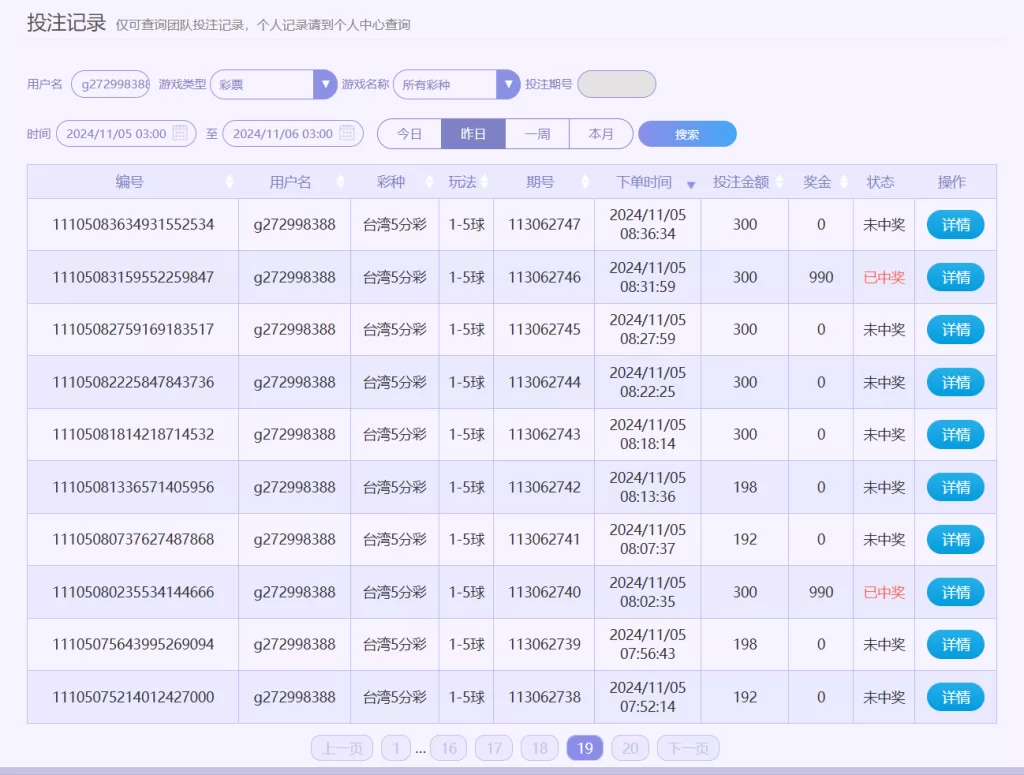The width and height of the screenshot is (1024, 775).
Task: Sort by 编号 column arrows
Action: coord(229,182)
